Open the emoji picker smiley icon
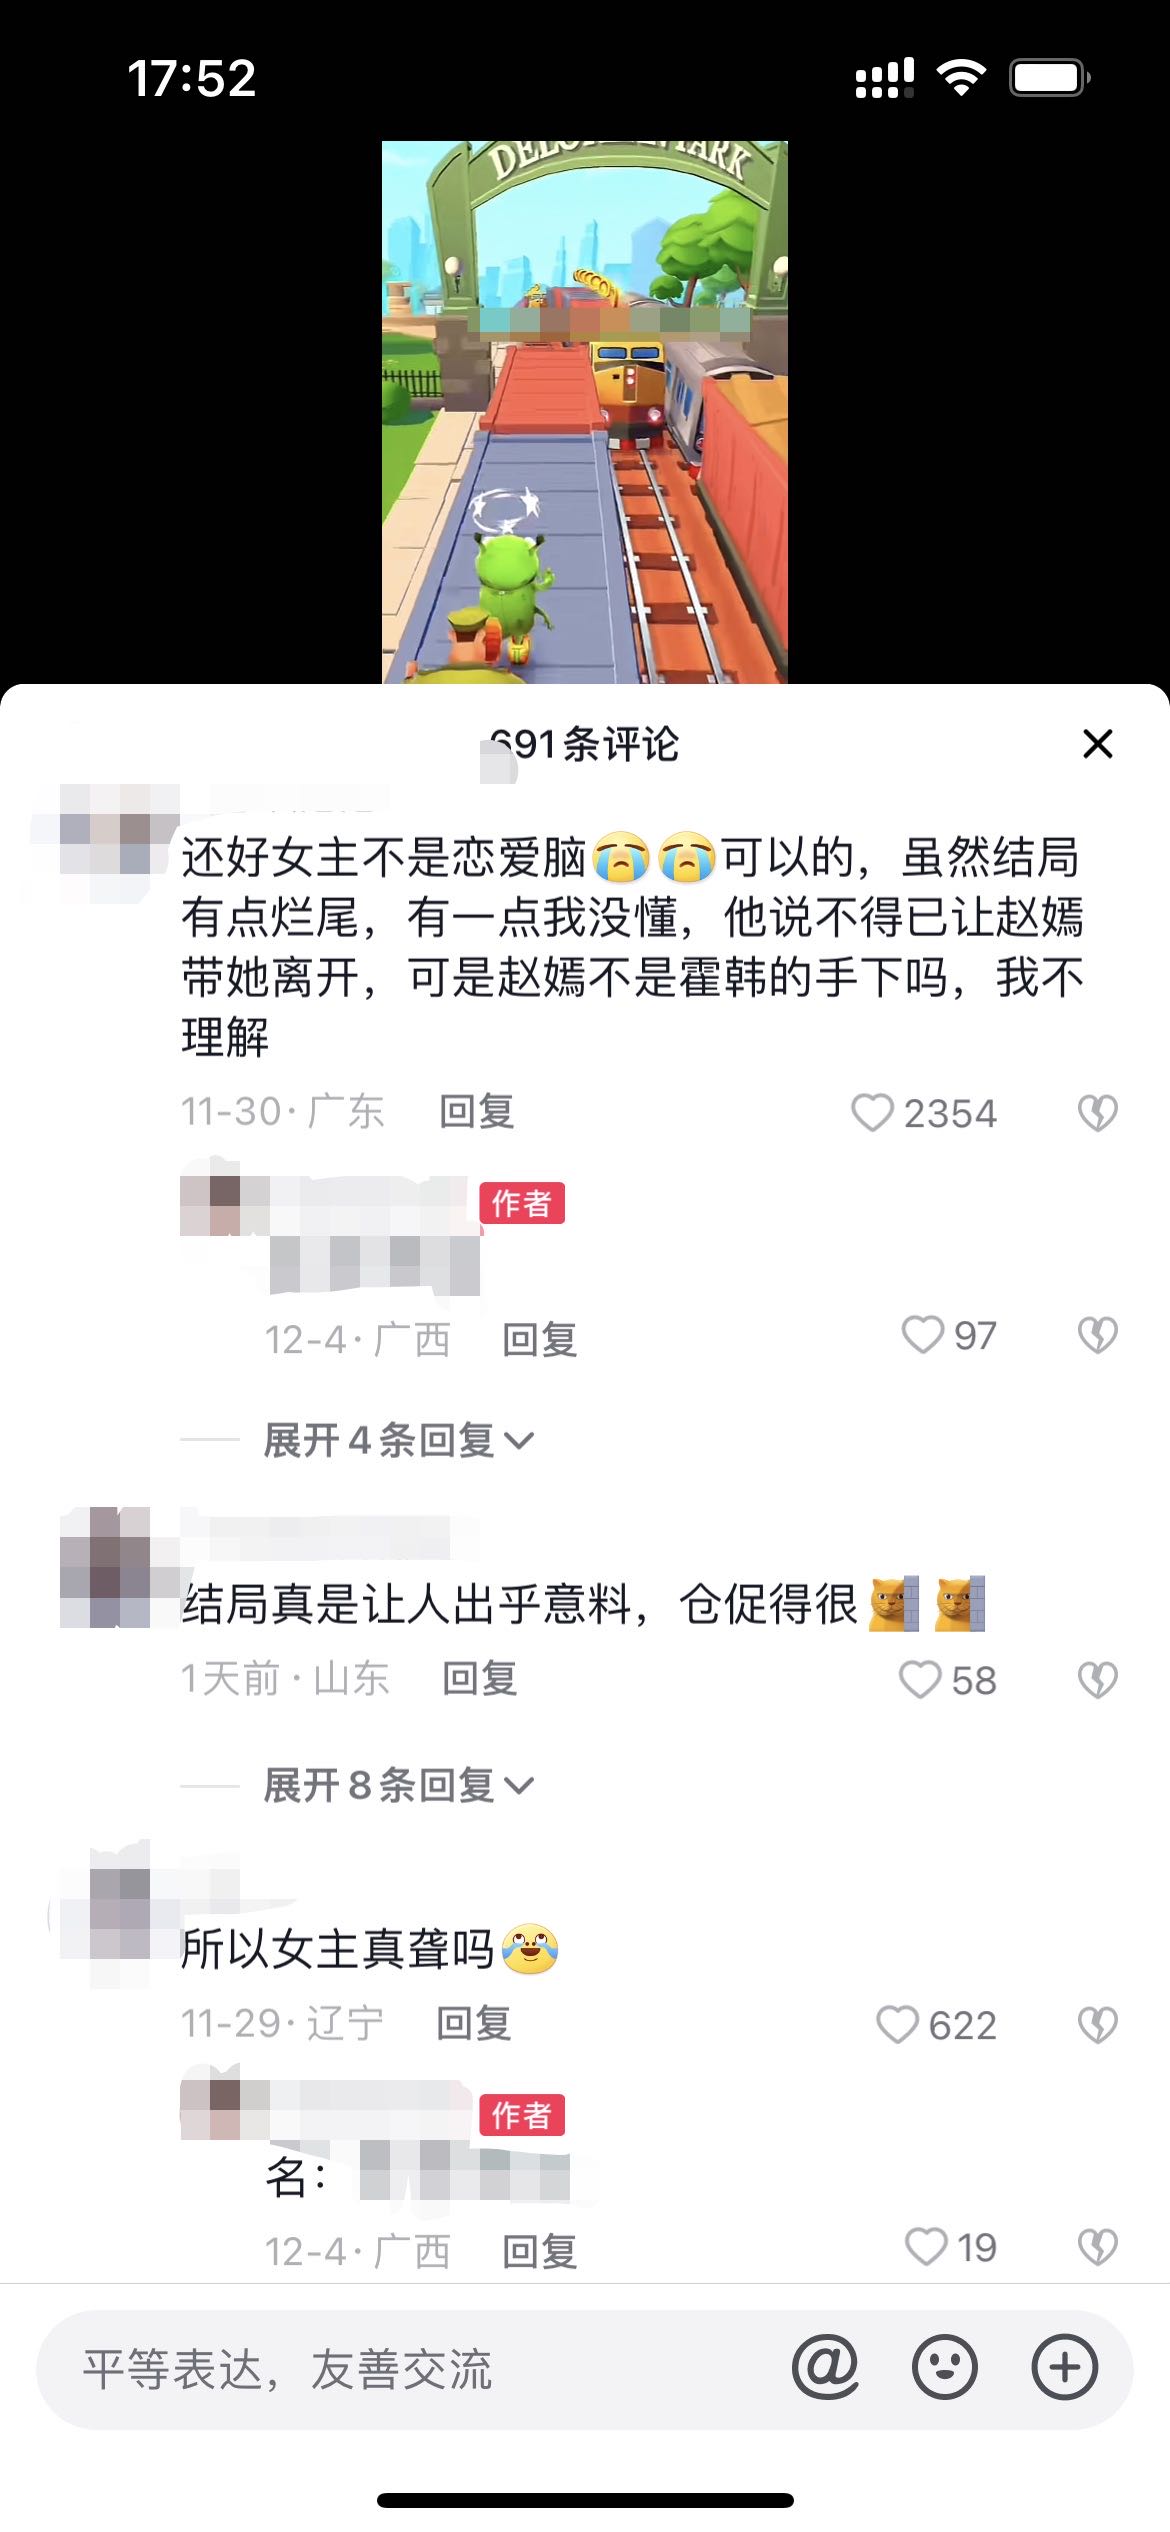This screenshot has width=1170, height=2532. [x=944, y=2367]
